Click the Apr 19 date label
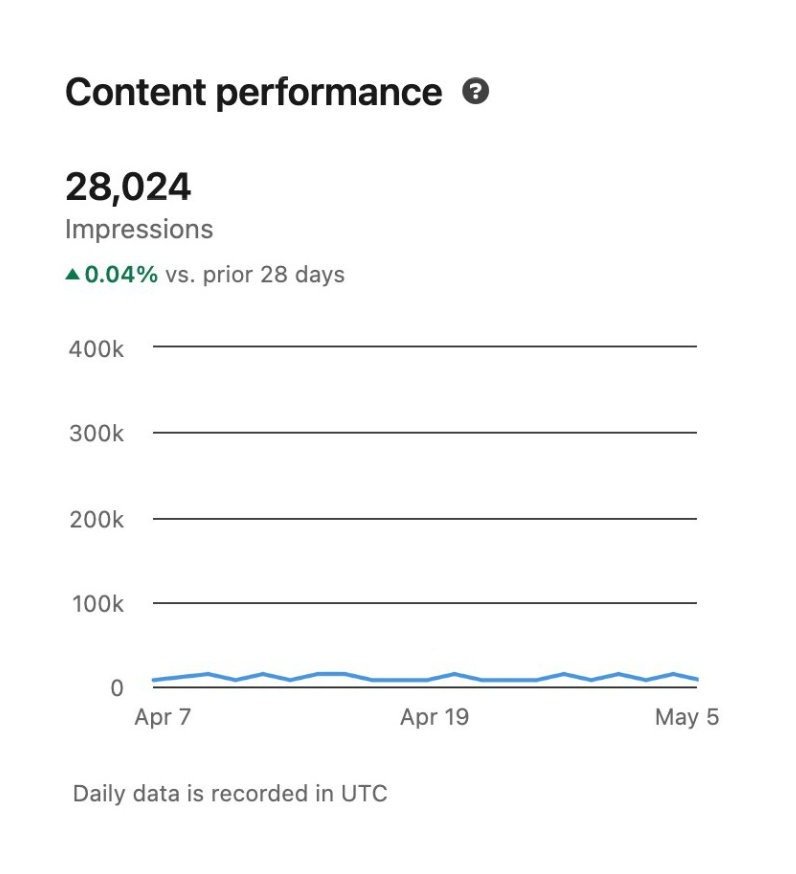This screenshot has height=874, width=796. tap(434, 718)
